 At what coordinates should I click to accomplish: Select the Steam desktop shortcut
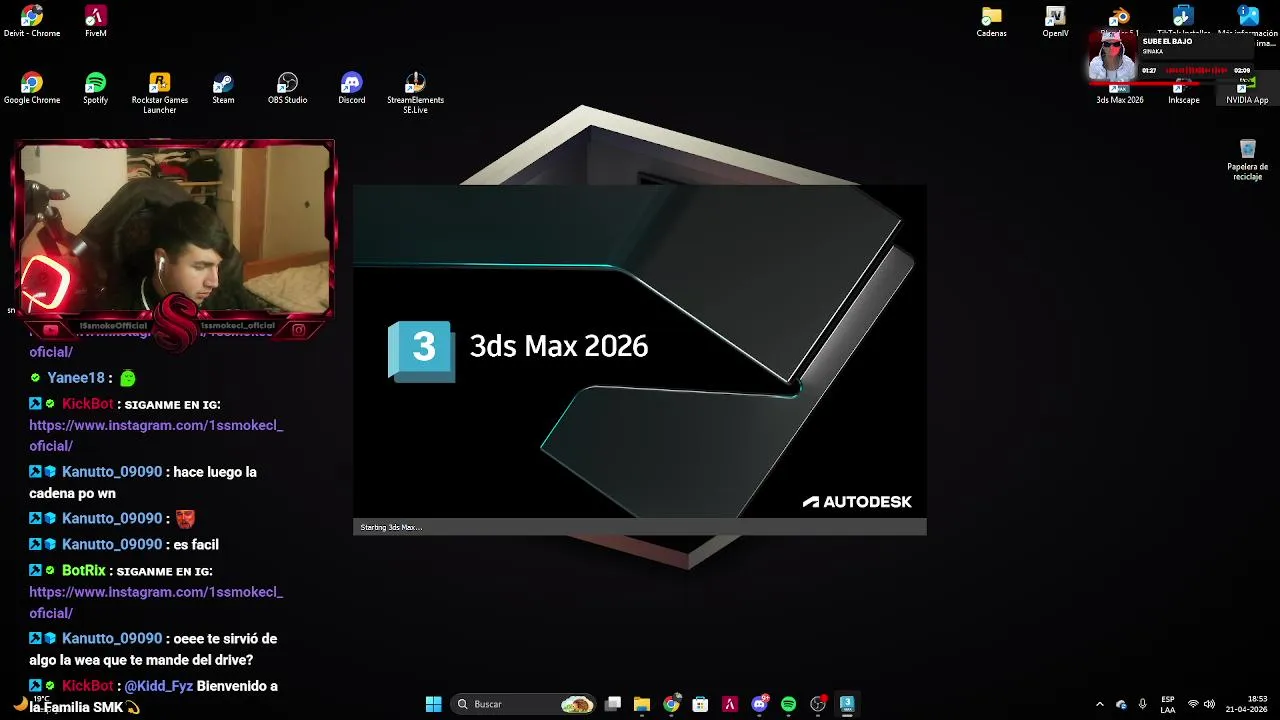pos(223,88)
